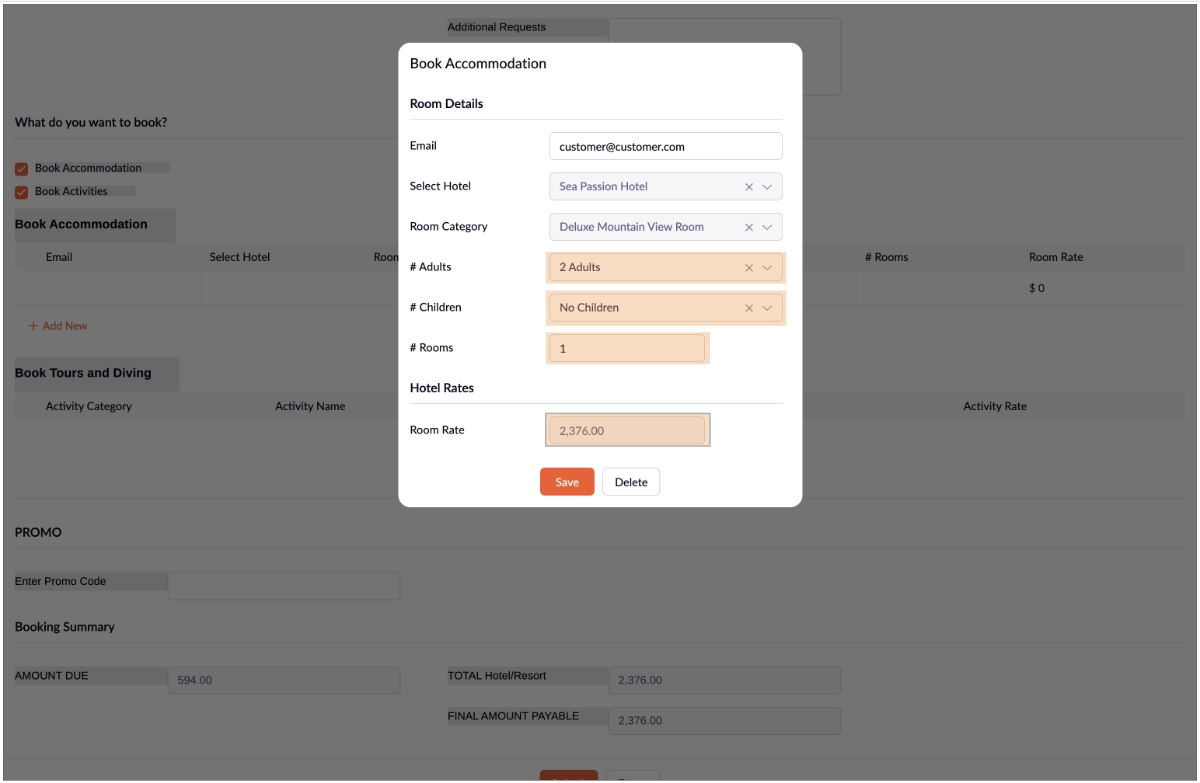Viewport: 1200px width, 783px height.
Task: Focus the # Rooms number field
Action: click(627, 349)
